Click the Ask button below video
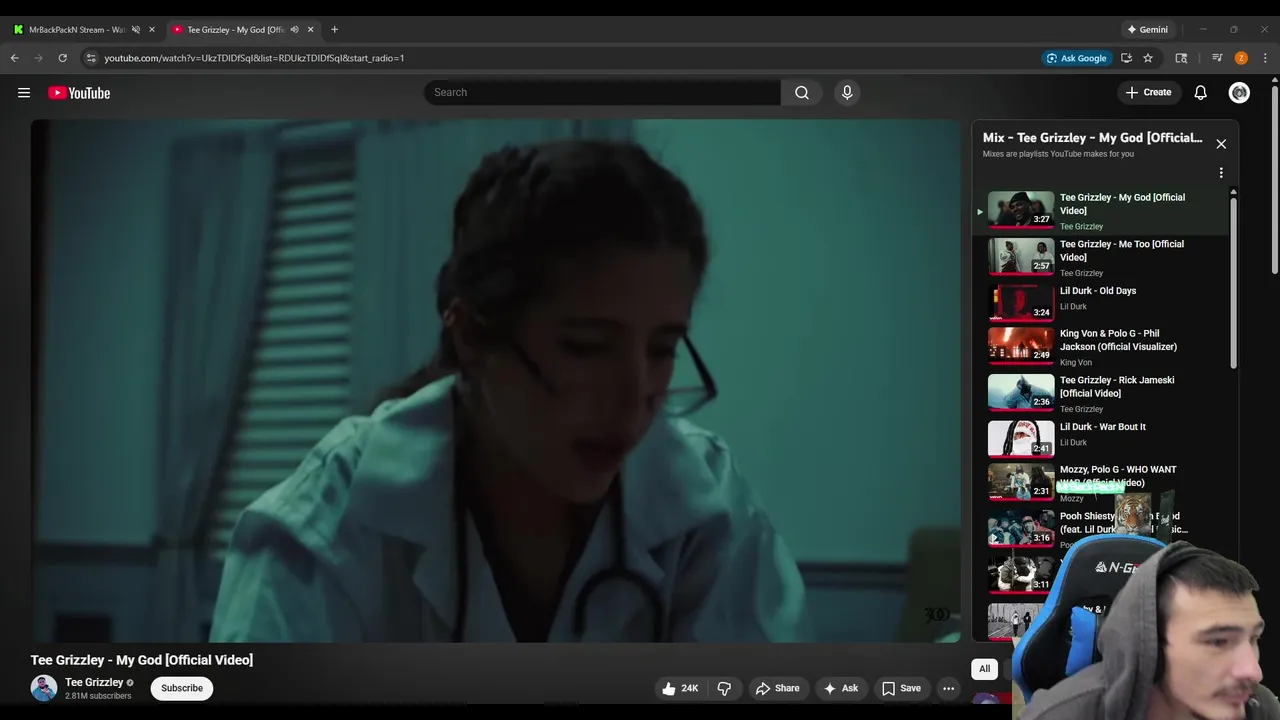 tap(840, 688)
